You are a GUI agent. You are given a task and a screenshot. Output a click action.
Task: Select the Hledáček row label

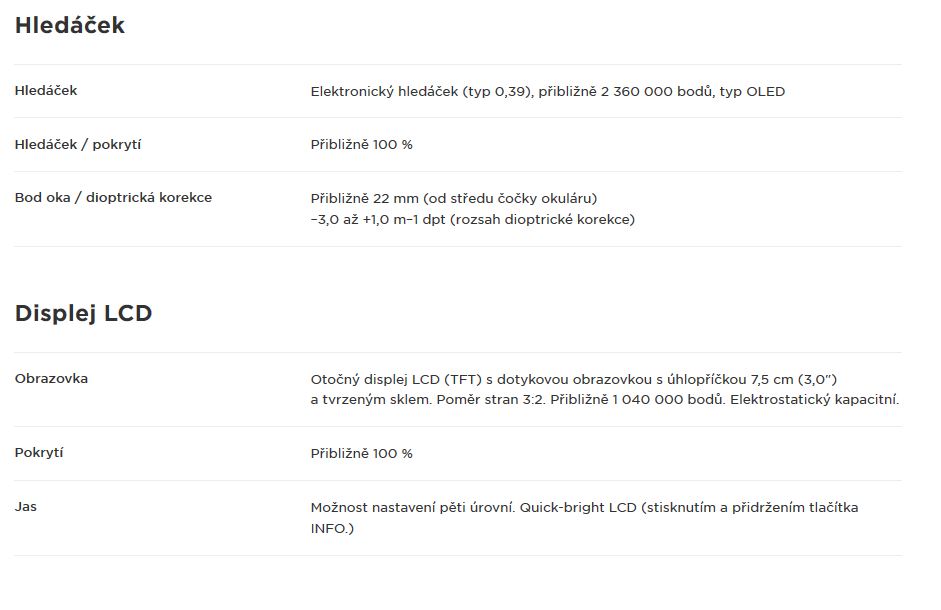tap(46, 91)
